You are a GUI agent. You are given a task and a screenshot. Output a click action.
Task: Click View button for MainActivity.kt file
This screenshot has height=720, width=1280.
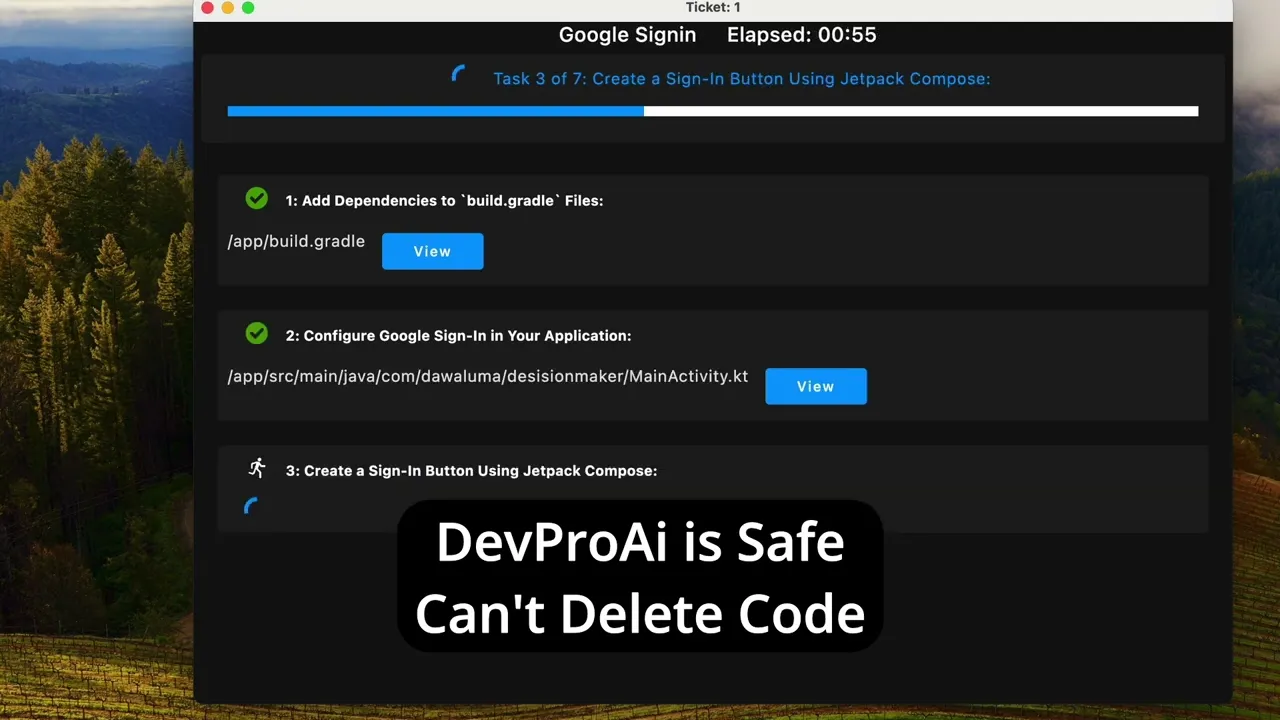pos(816,386)
